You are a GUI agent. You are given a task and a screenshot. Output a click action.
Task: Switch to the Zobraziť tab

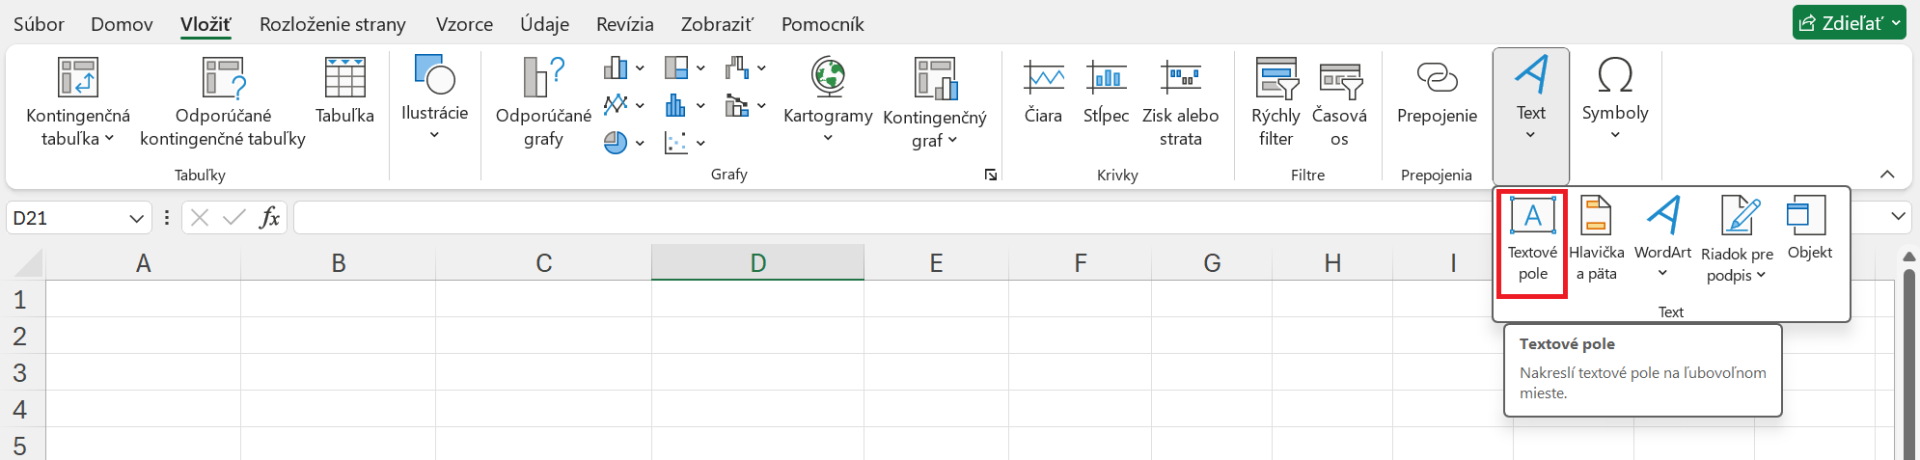pos(717,23)
